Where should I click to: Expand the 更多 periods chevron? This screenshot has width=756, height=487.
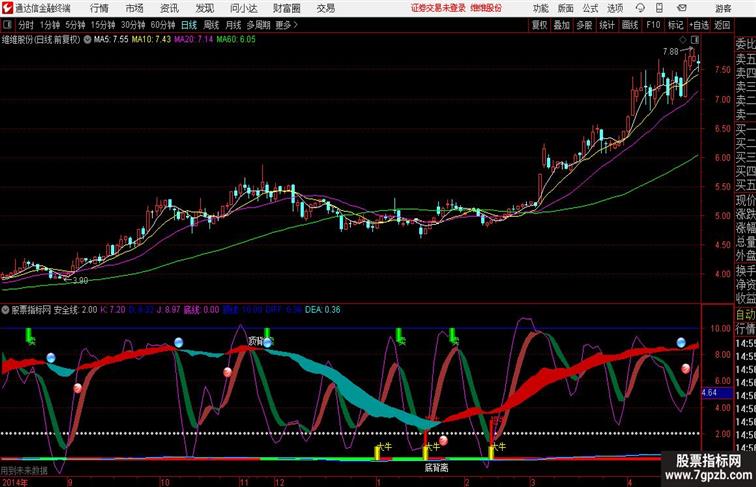(287, 25)
